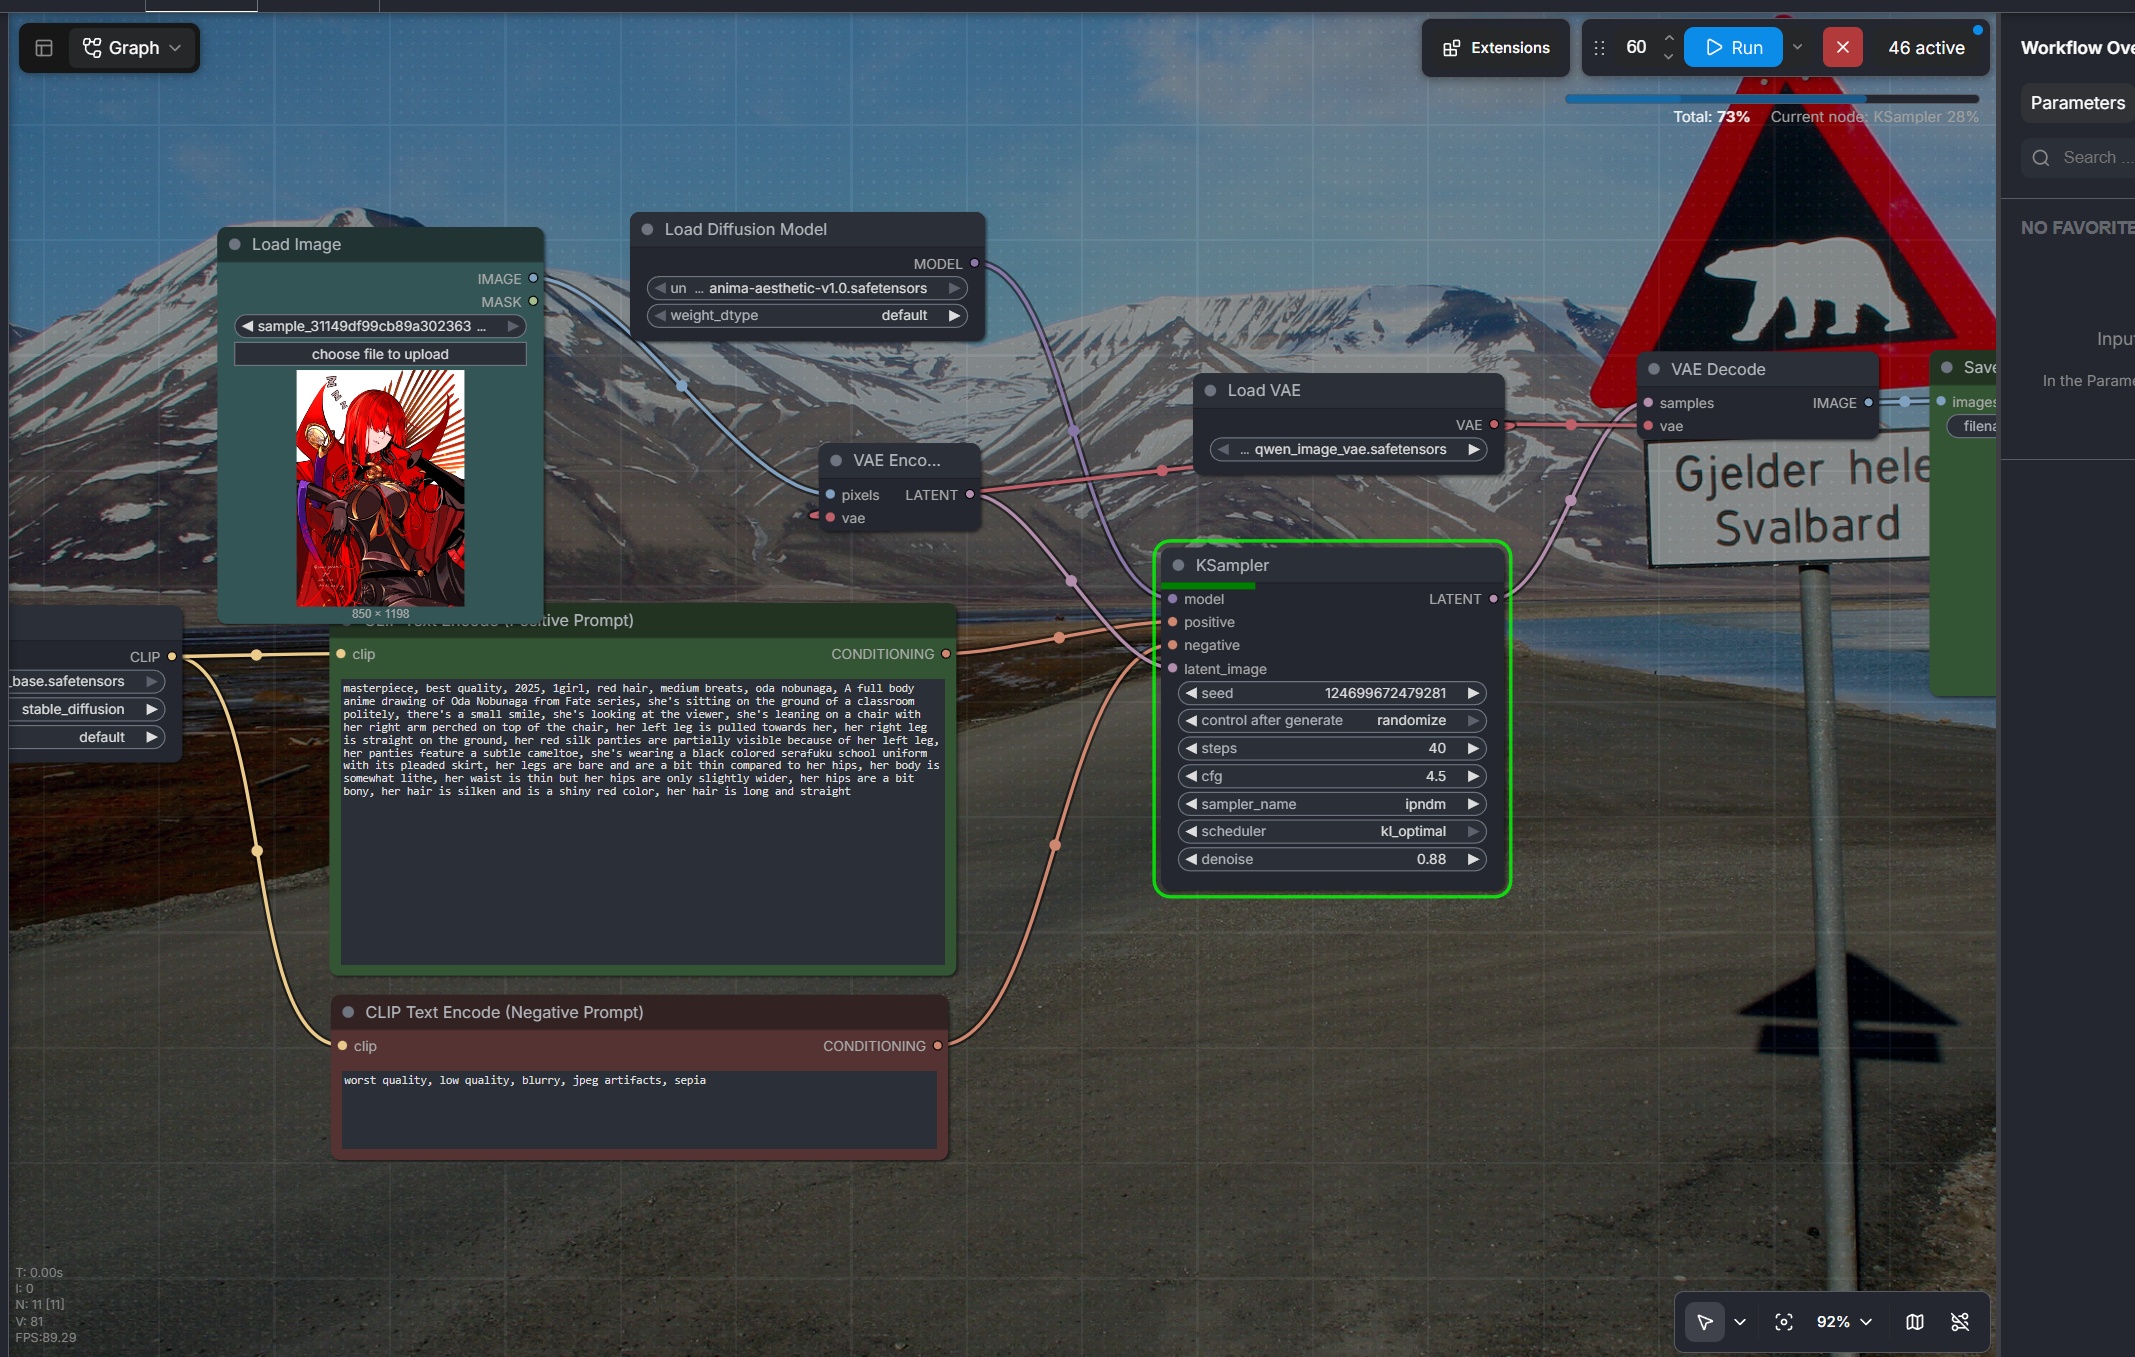Click the select-mode cursor icon in canvas toolbar
Screen dimensions: 2135x1357
pyautogui.click(x=1705, y=1322)
